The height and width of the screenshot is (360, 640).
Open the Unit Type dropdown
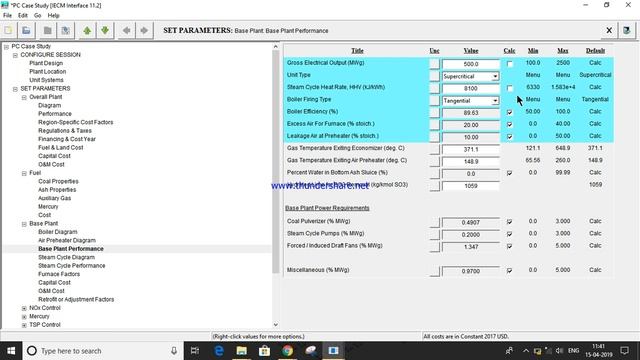[495, 76]
